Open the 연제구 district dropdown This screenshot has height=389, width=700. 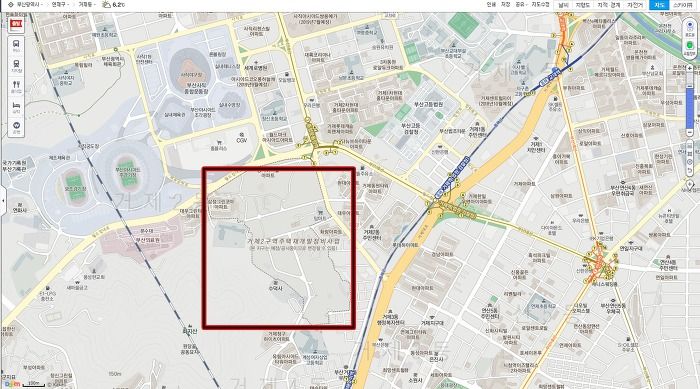pyautogui.click(x=60, y=4)
